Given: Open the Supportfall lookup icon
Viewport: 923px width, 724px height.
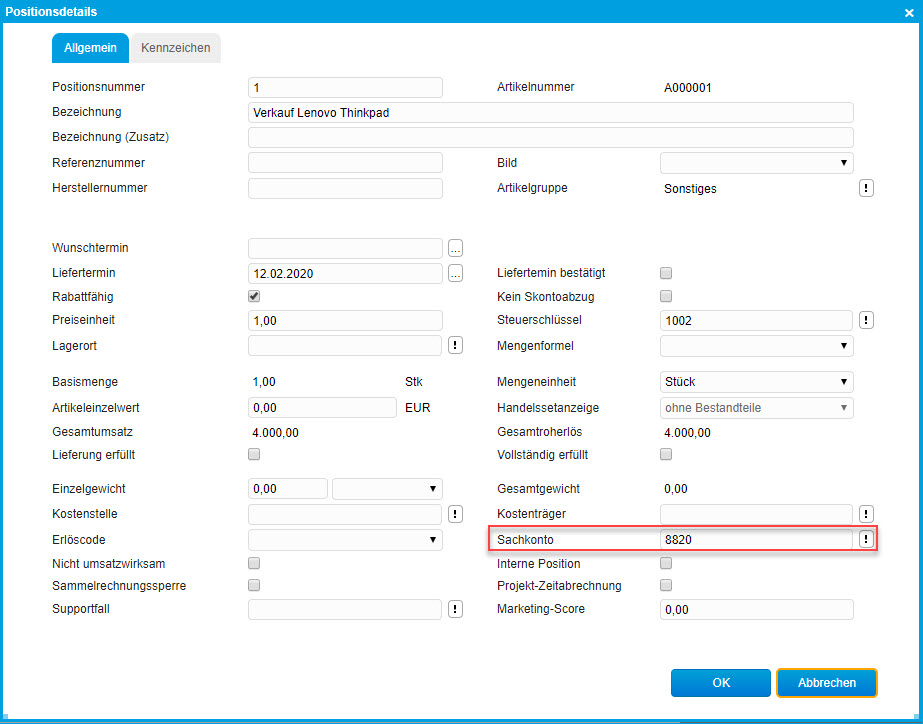Looking at the screenshot, I should [455, 609].
